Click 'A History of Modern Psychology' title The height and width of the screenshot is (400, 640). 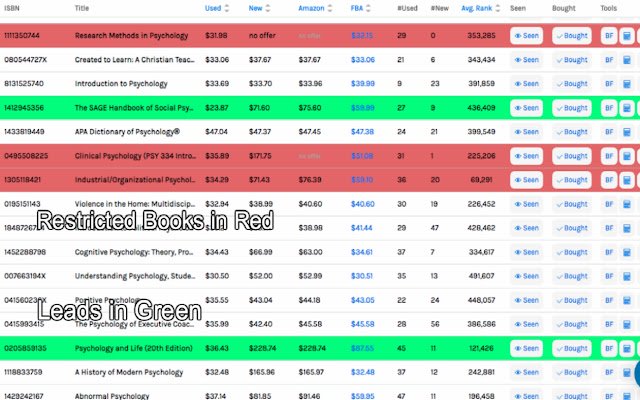point(129,372)
